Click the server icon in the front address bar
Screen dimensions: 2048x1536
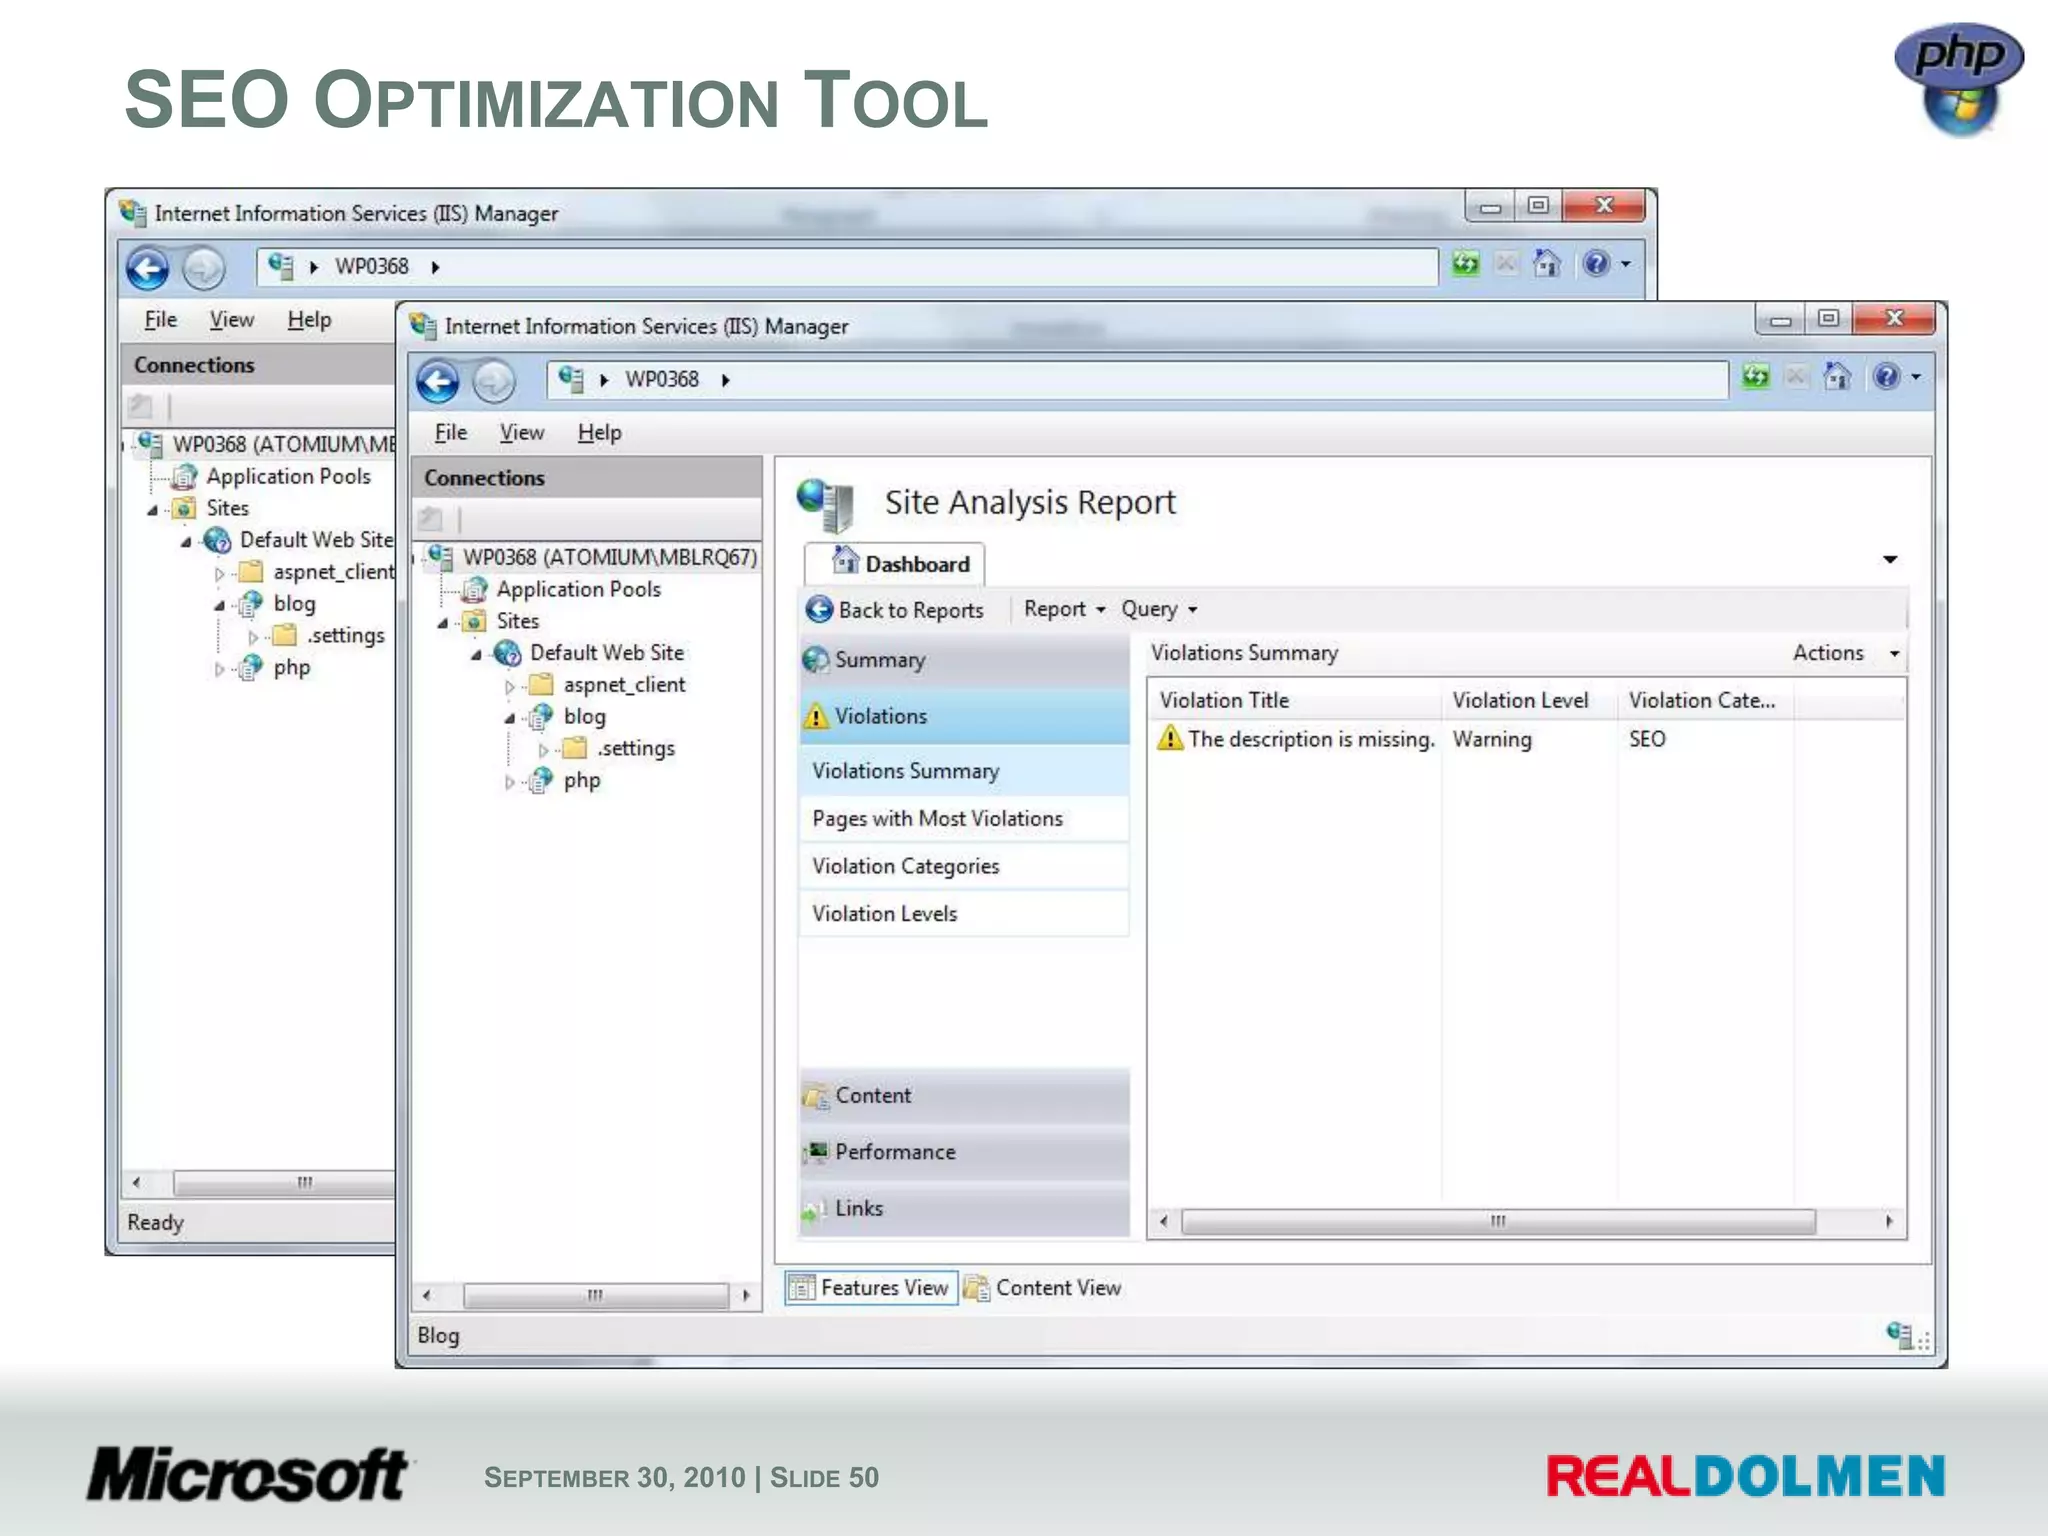571,379
